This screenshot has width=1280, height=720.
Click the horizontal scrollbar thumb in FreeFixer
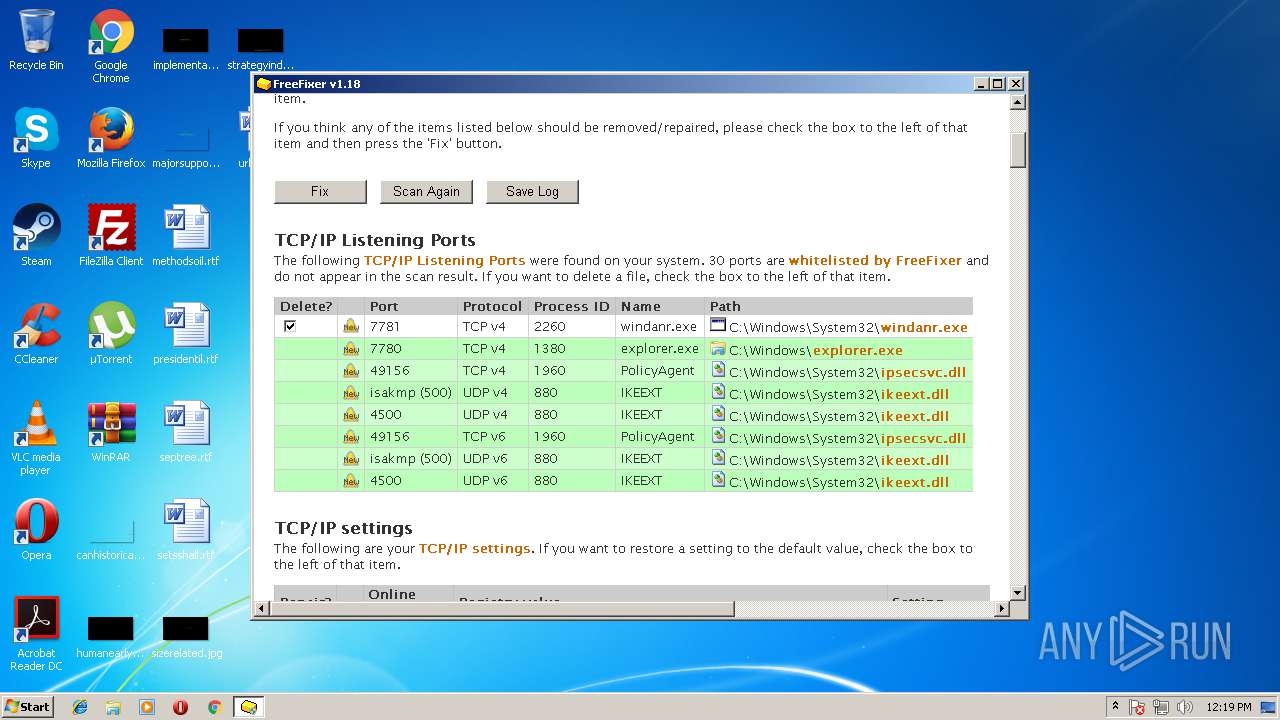pos(503,608)
